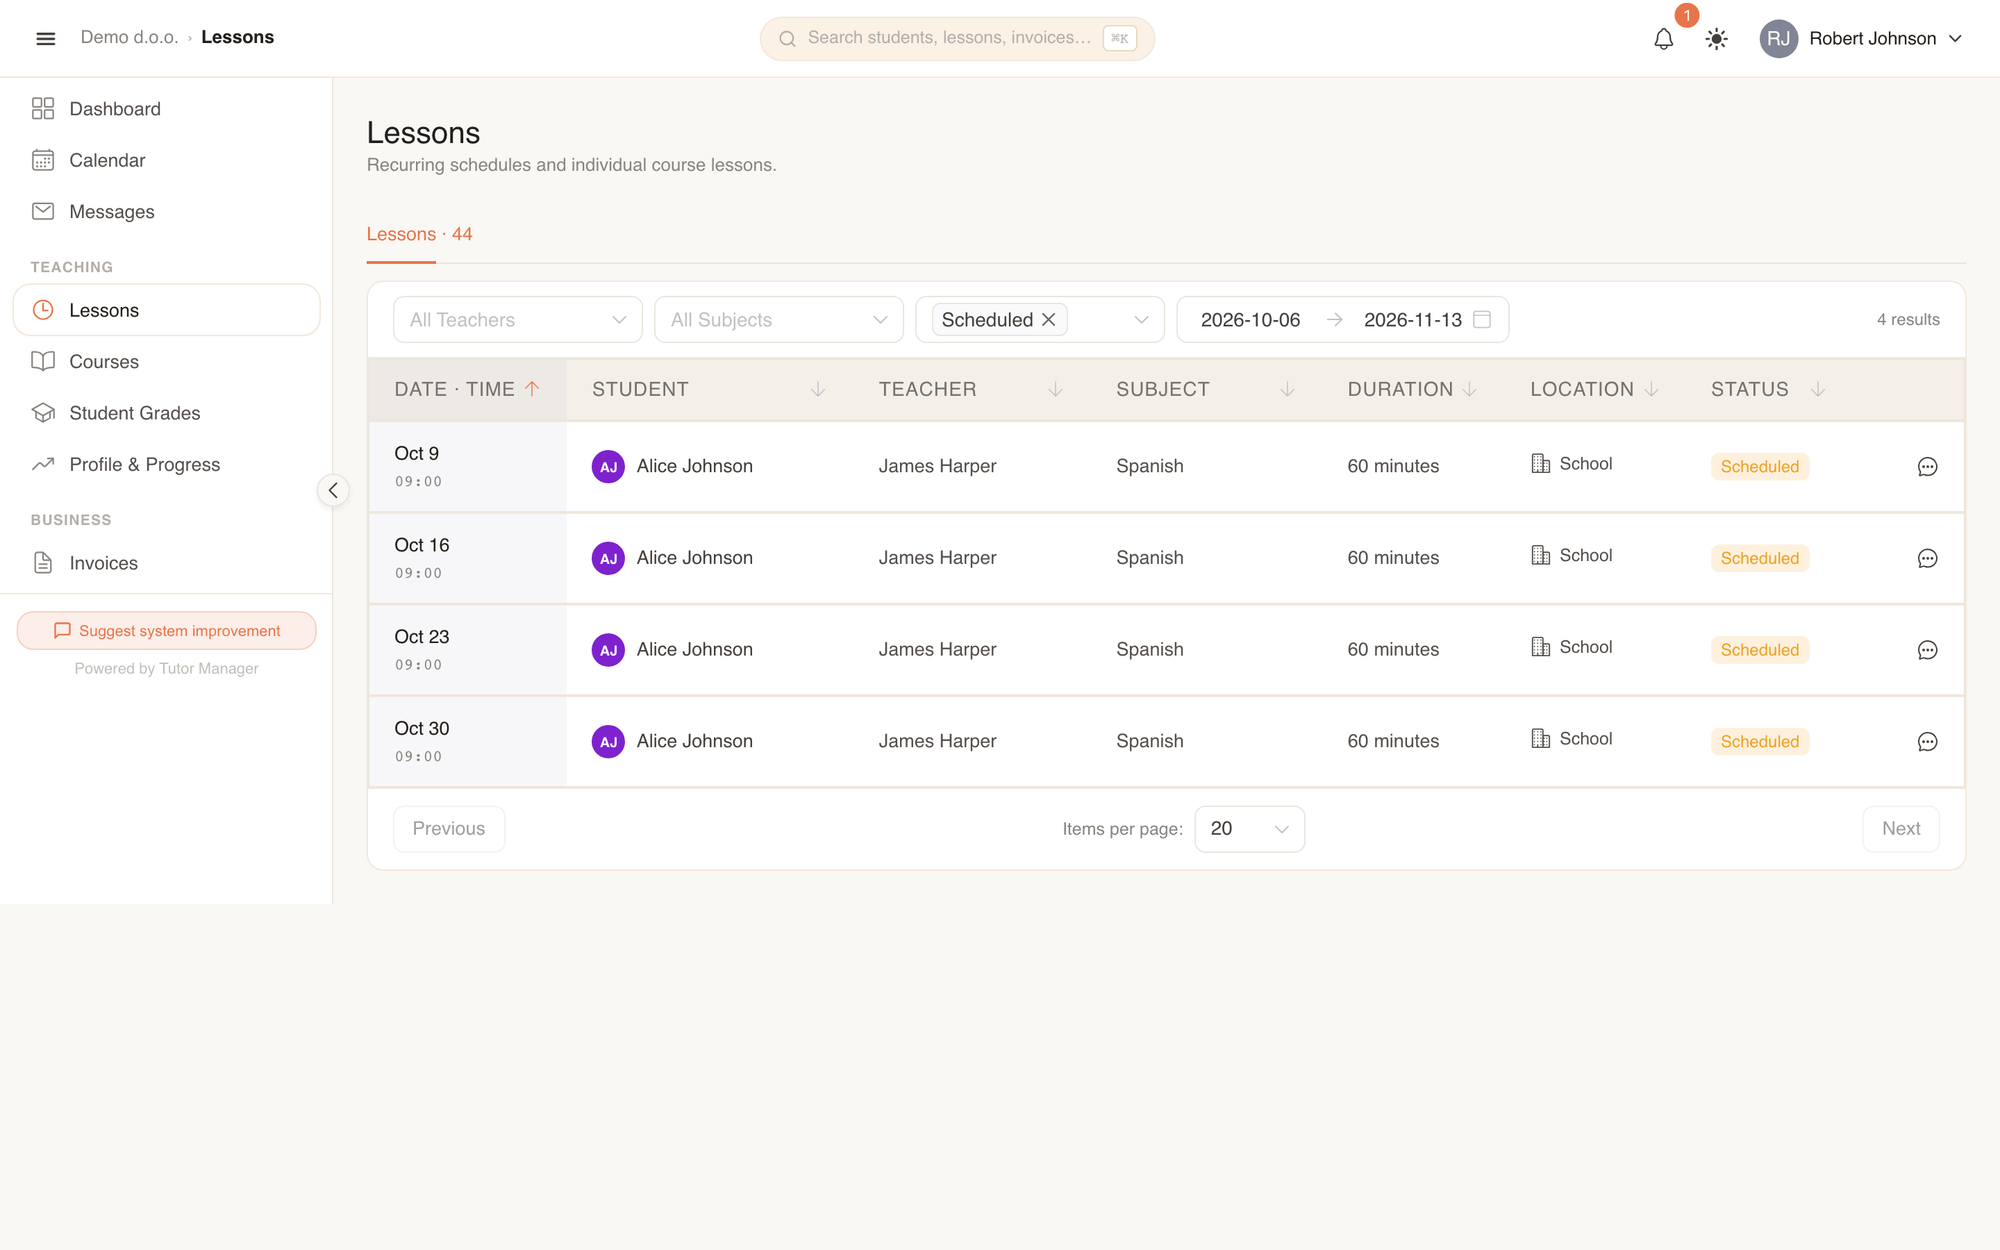Open notifications bell
Viewport: 2000px width, 1250px height.
click(1663, 39)
